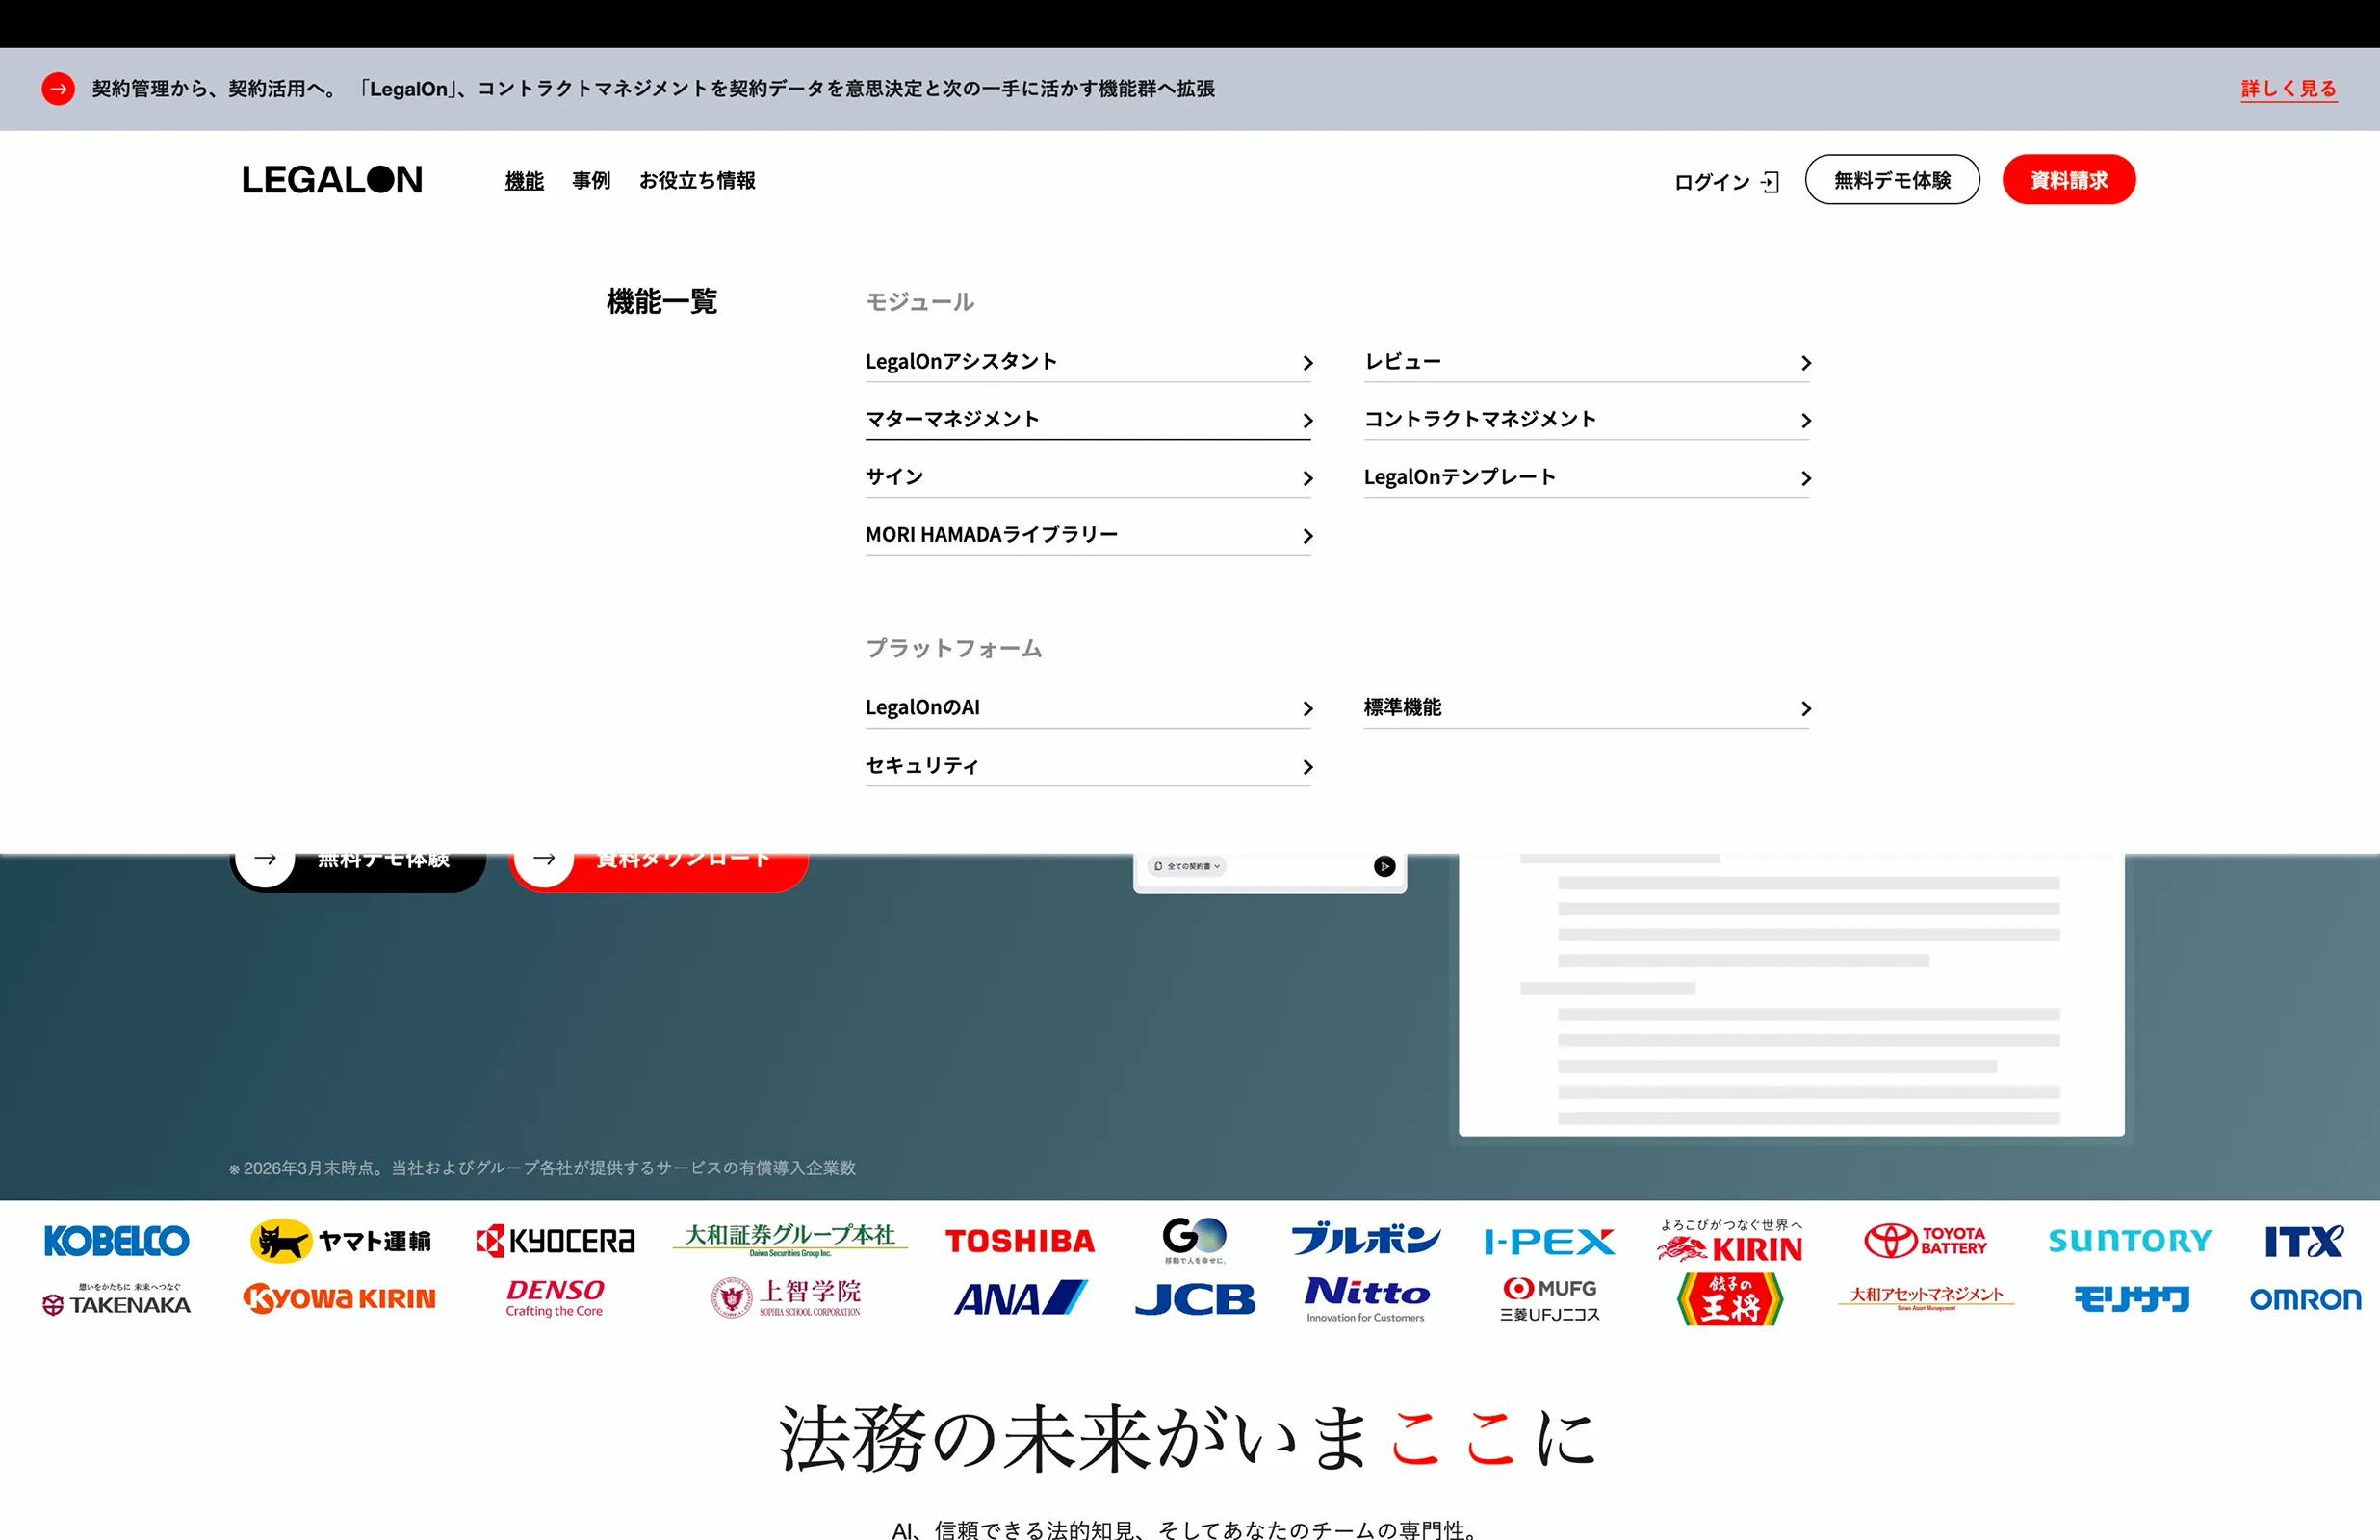Screen dimensions: 2380x1540
Task: Click the DENSO logo
Action: coord(555,1298)
